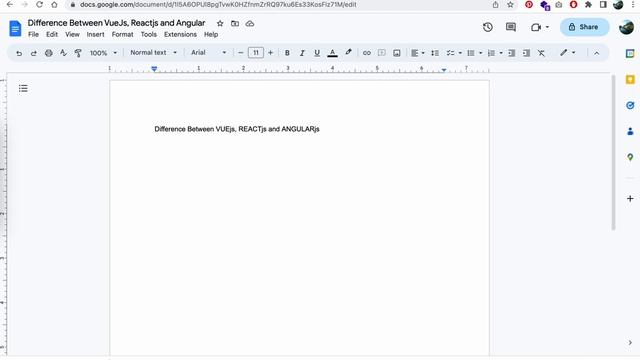Open the text alignment dropdown
640x360 pixels.
point(417,53)
